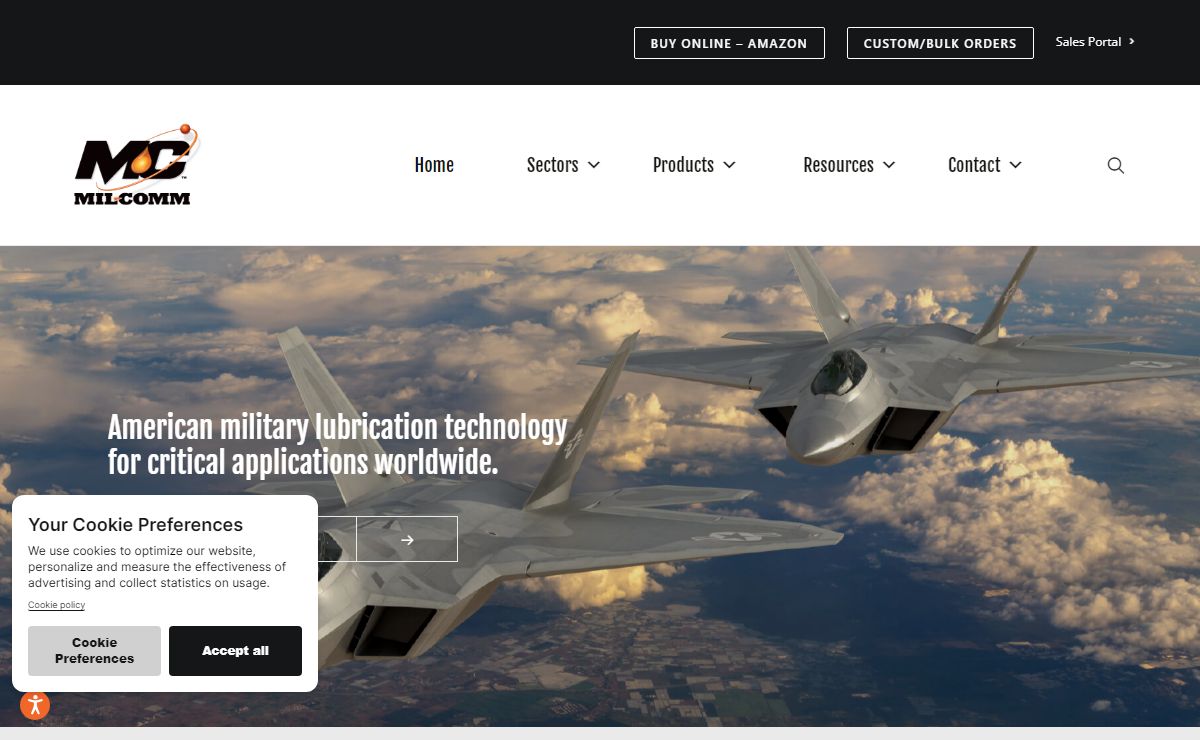Open the Sectors menu label

[x=552, y=165]
